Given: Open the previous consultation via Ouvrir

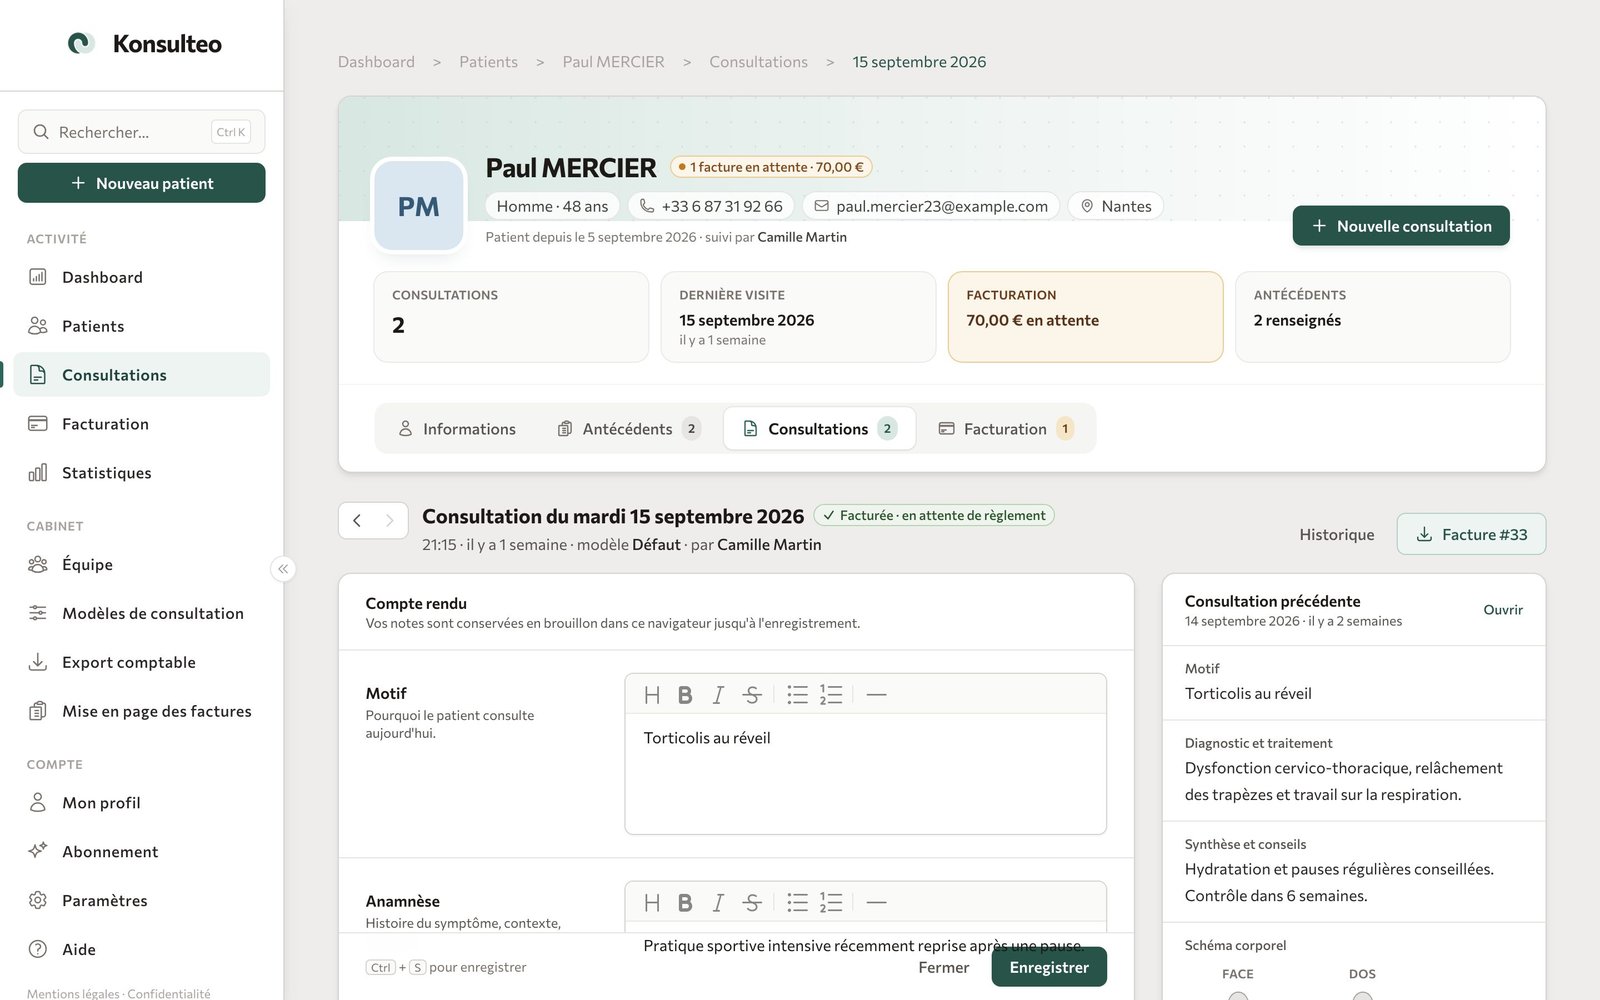Looking at the screenshot, I should [1503, 610].
